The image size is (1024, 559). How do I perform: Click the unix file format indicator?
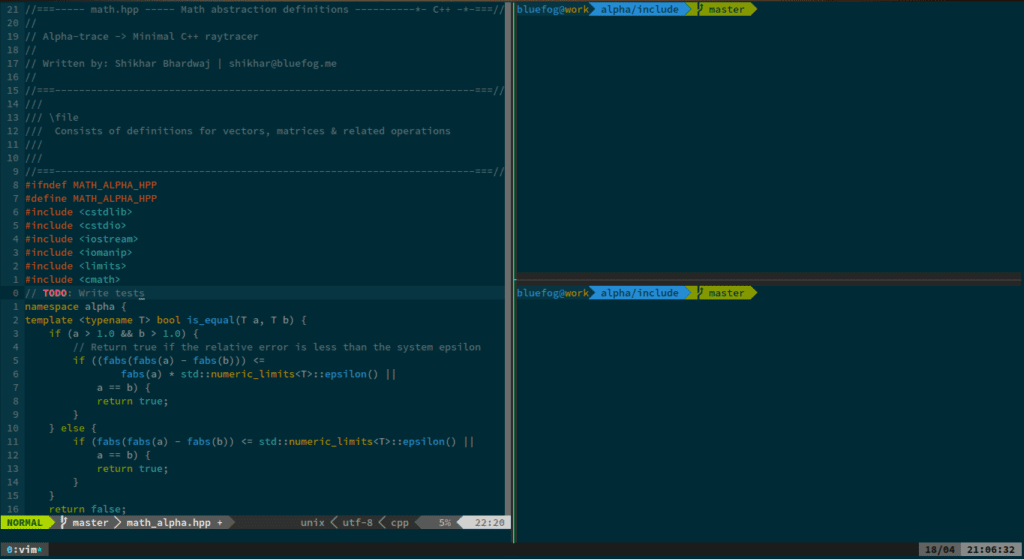(x=312, y=522)
